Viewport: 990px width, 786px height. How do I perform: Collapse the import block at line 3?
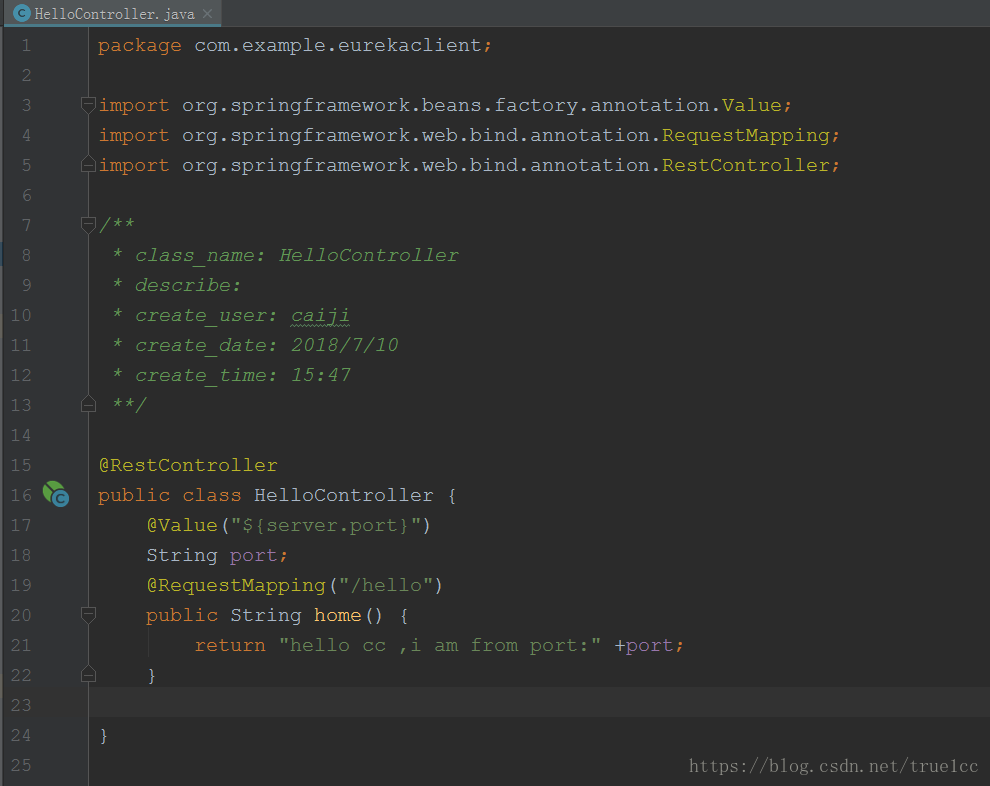(x=88, y=104)
